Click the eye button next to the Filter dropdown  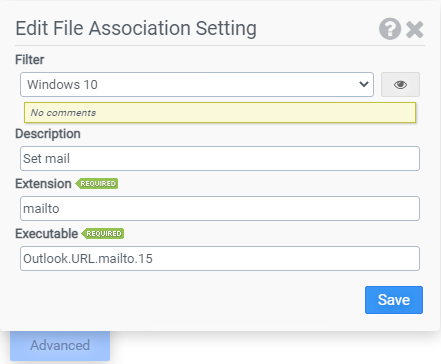tap(400, 85)
